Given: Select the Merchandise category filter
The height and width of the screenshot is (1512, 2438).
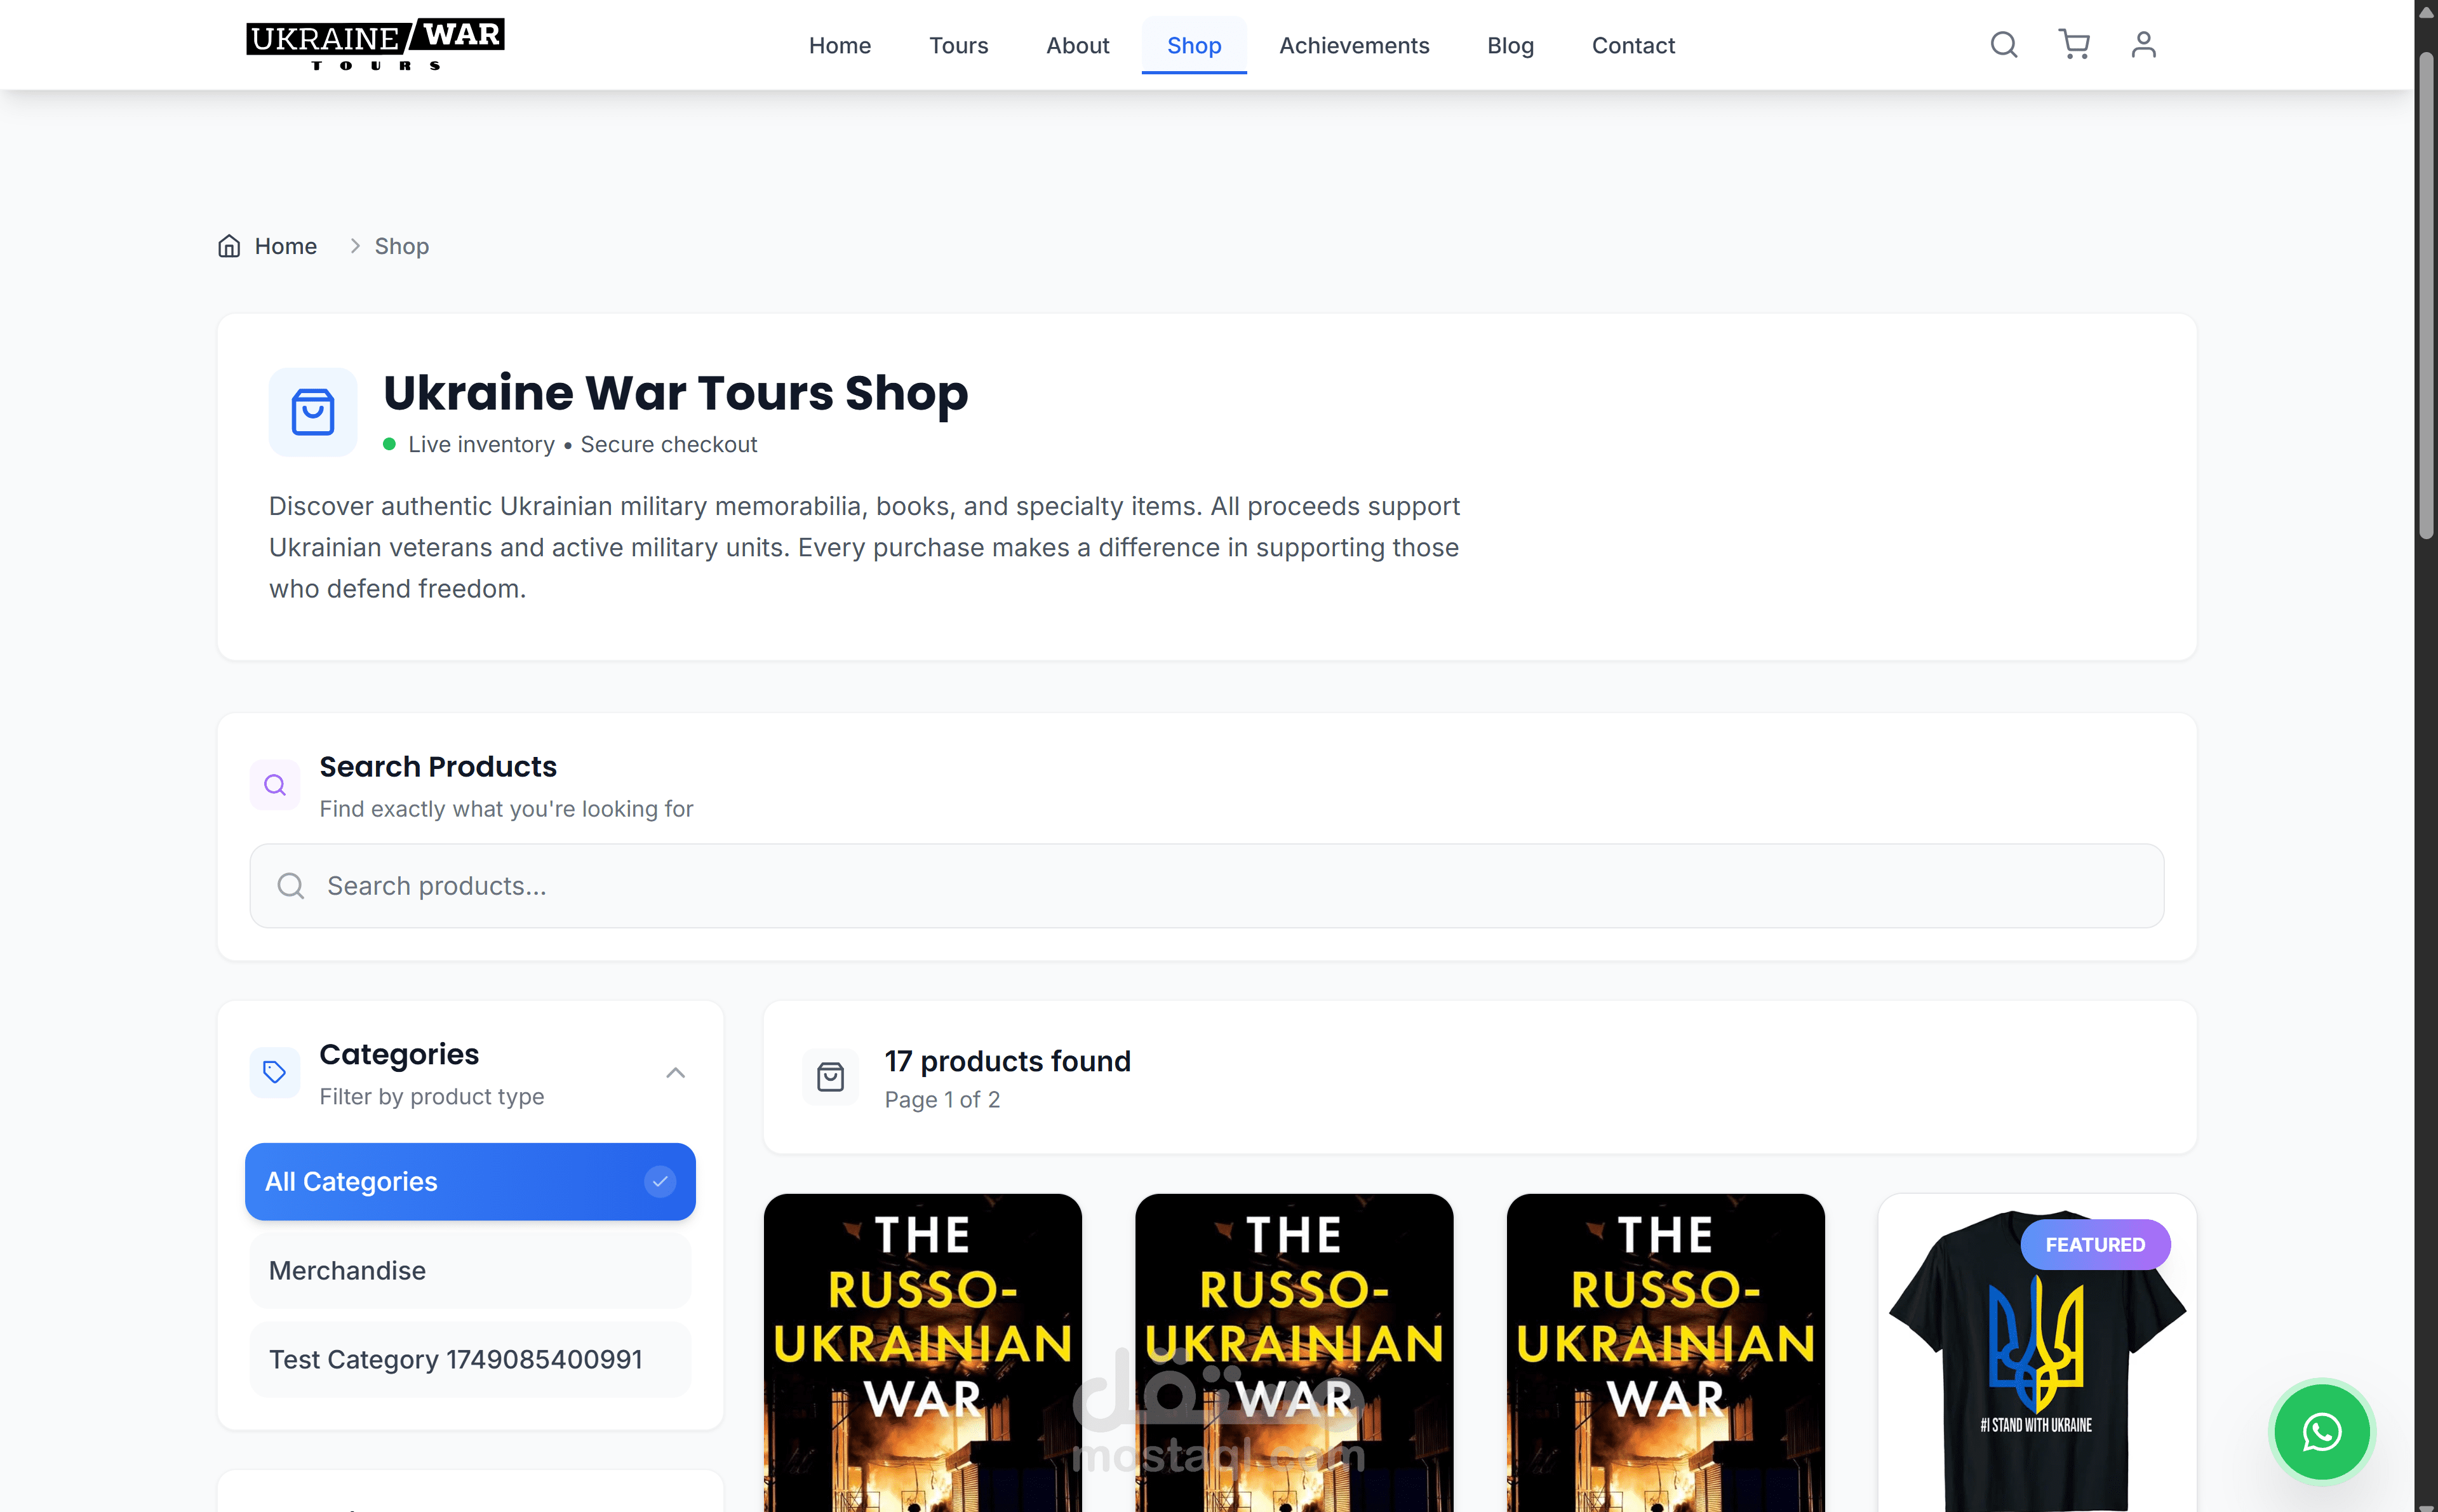Looking at the screenshot, I should tap(470, 1270).
